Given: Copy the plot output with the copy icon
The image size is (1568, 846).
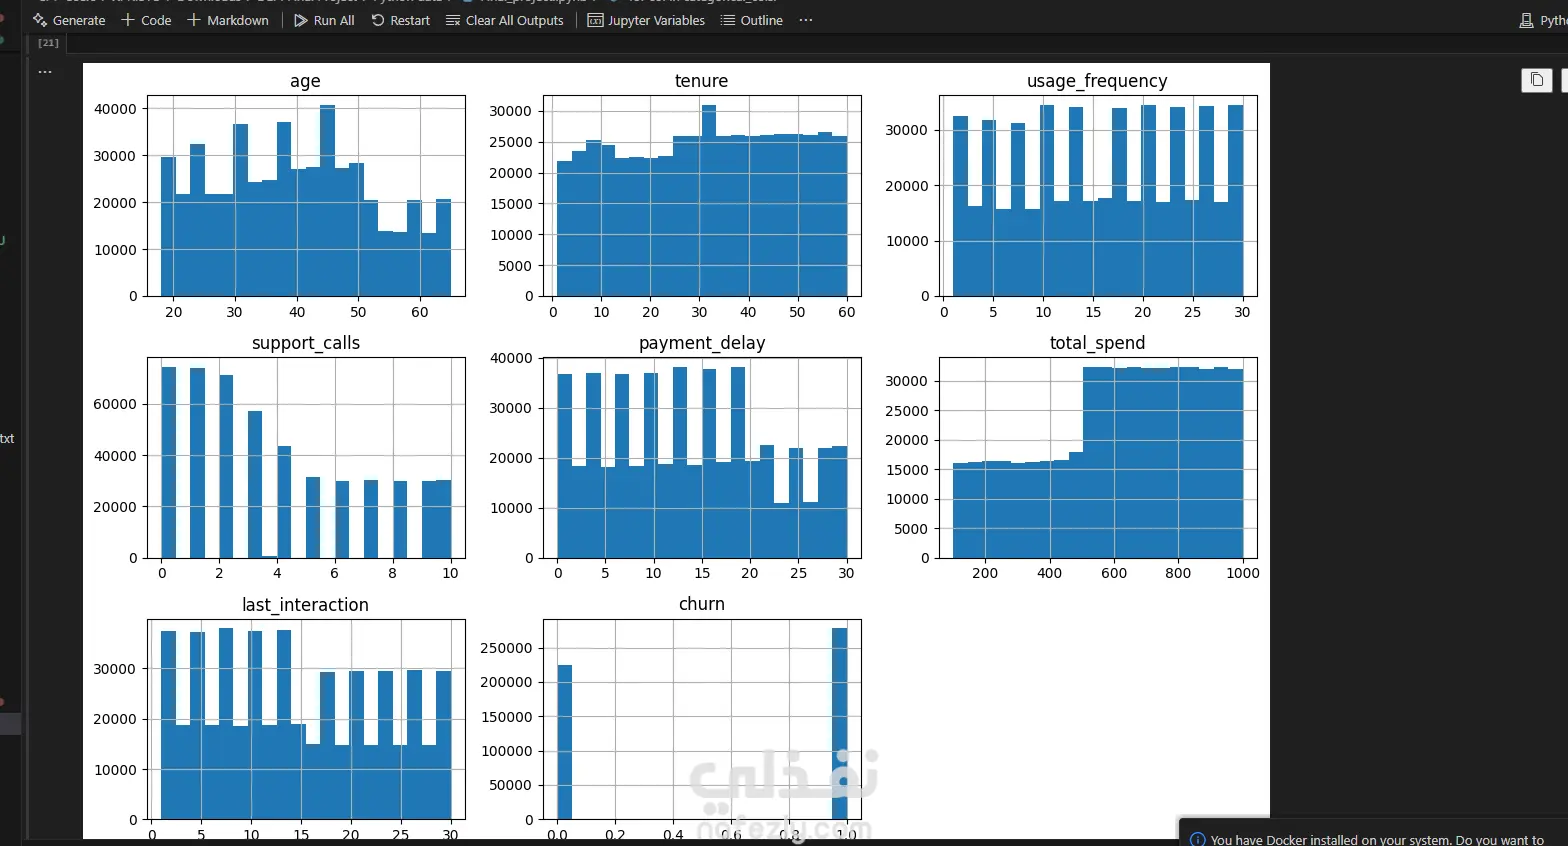Looking at the screenshot, I should click(1537, 80).
